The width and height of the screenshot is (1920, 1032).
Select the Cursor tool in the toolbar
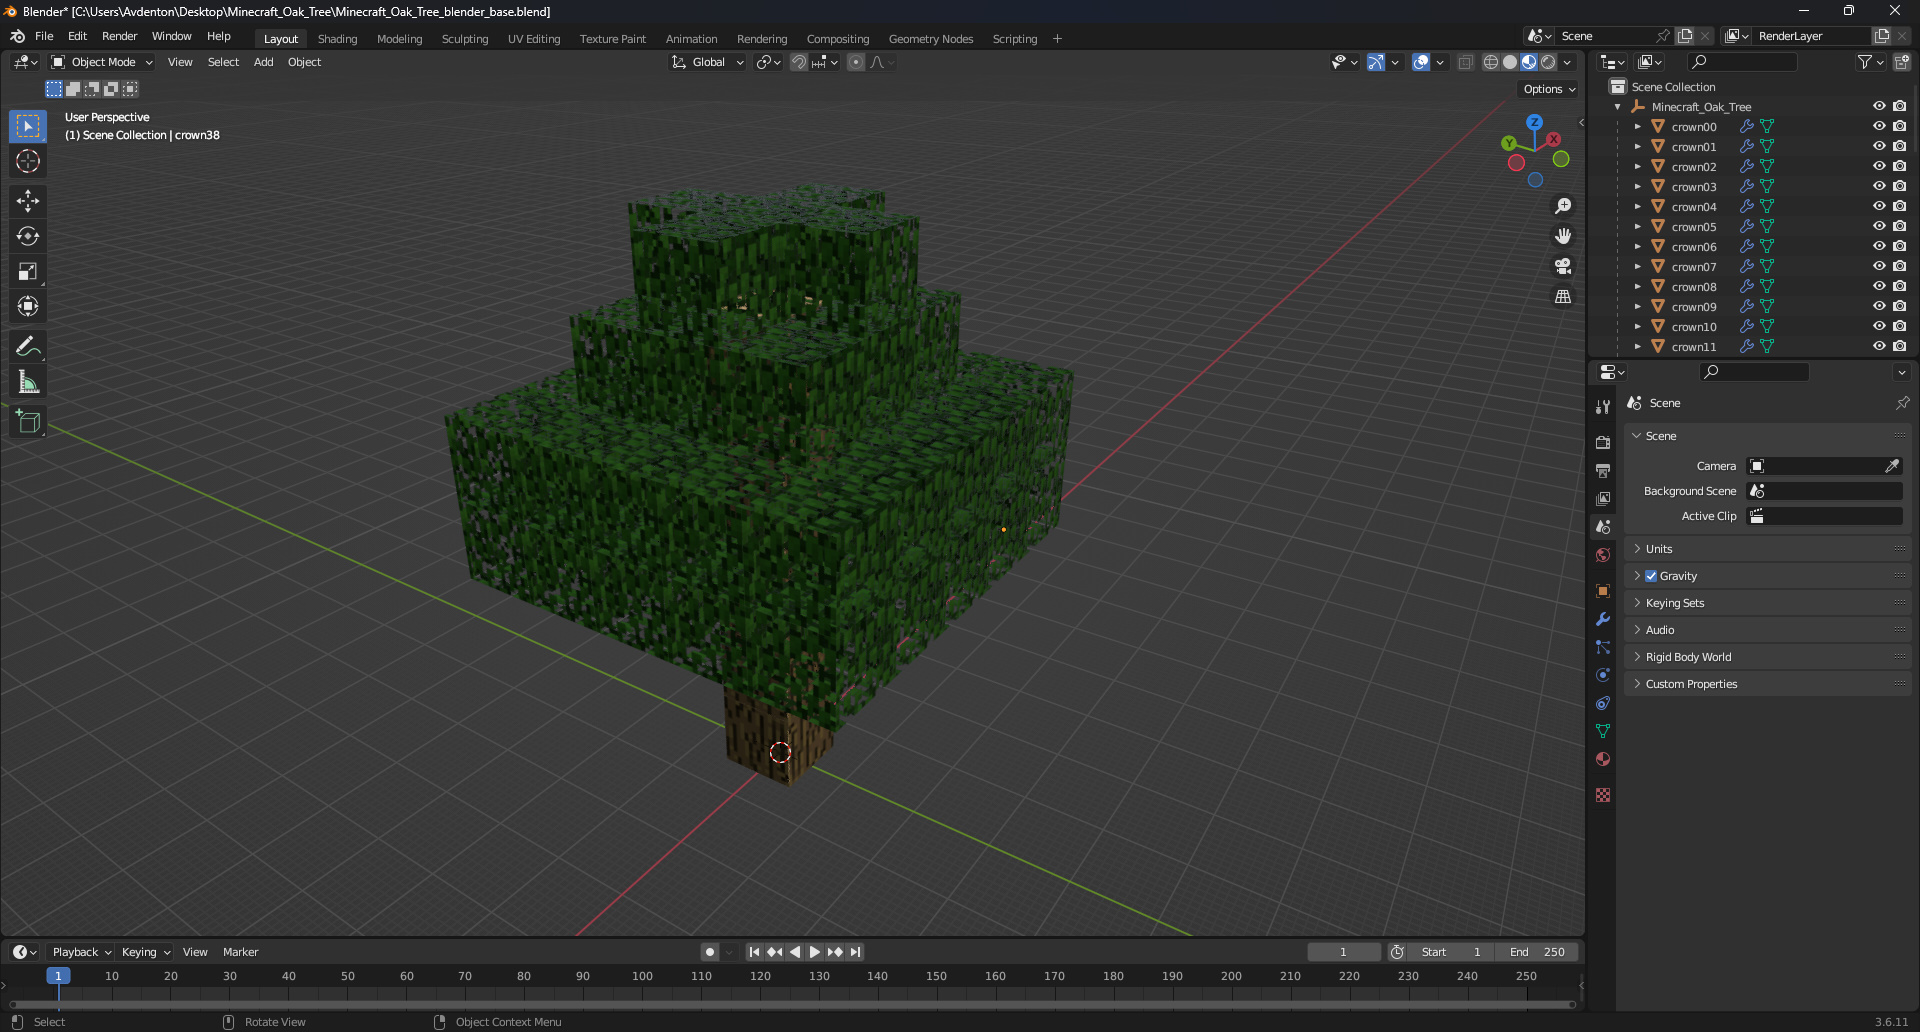28,161
